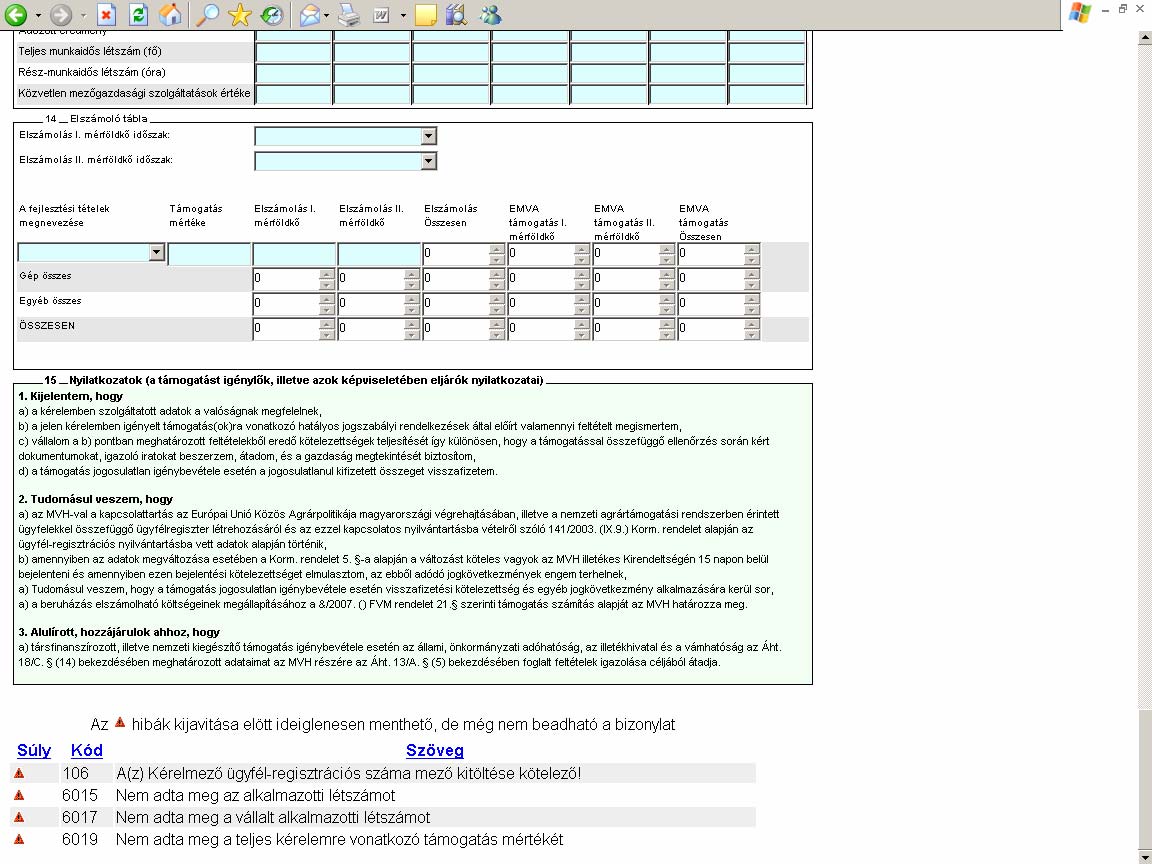Click the gray Forward arrow button

pos(61,14)
